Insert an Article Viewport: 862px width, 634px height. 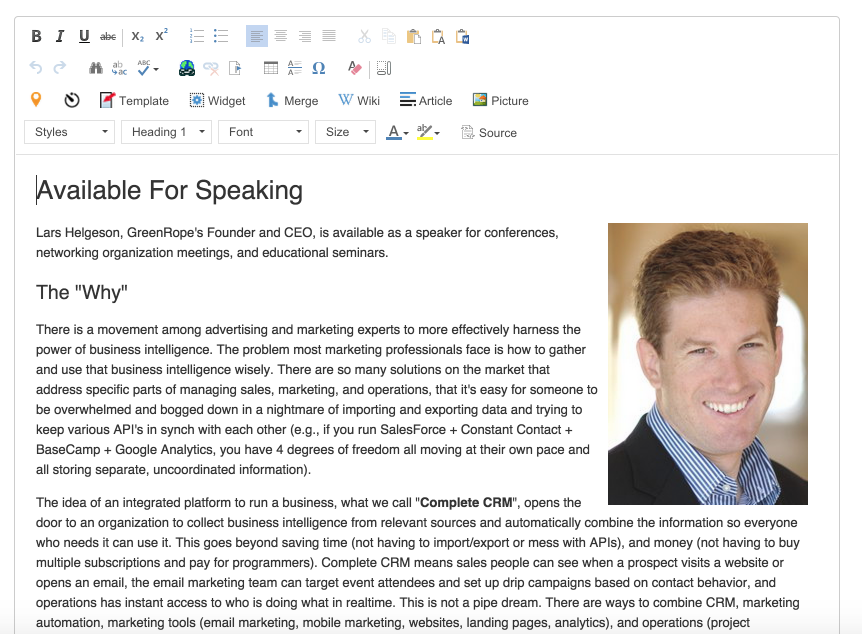[426, 101]
